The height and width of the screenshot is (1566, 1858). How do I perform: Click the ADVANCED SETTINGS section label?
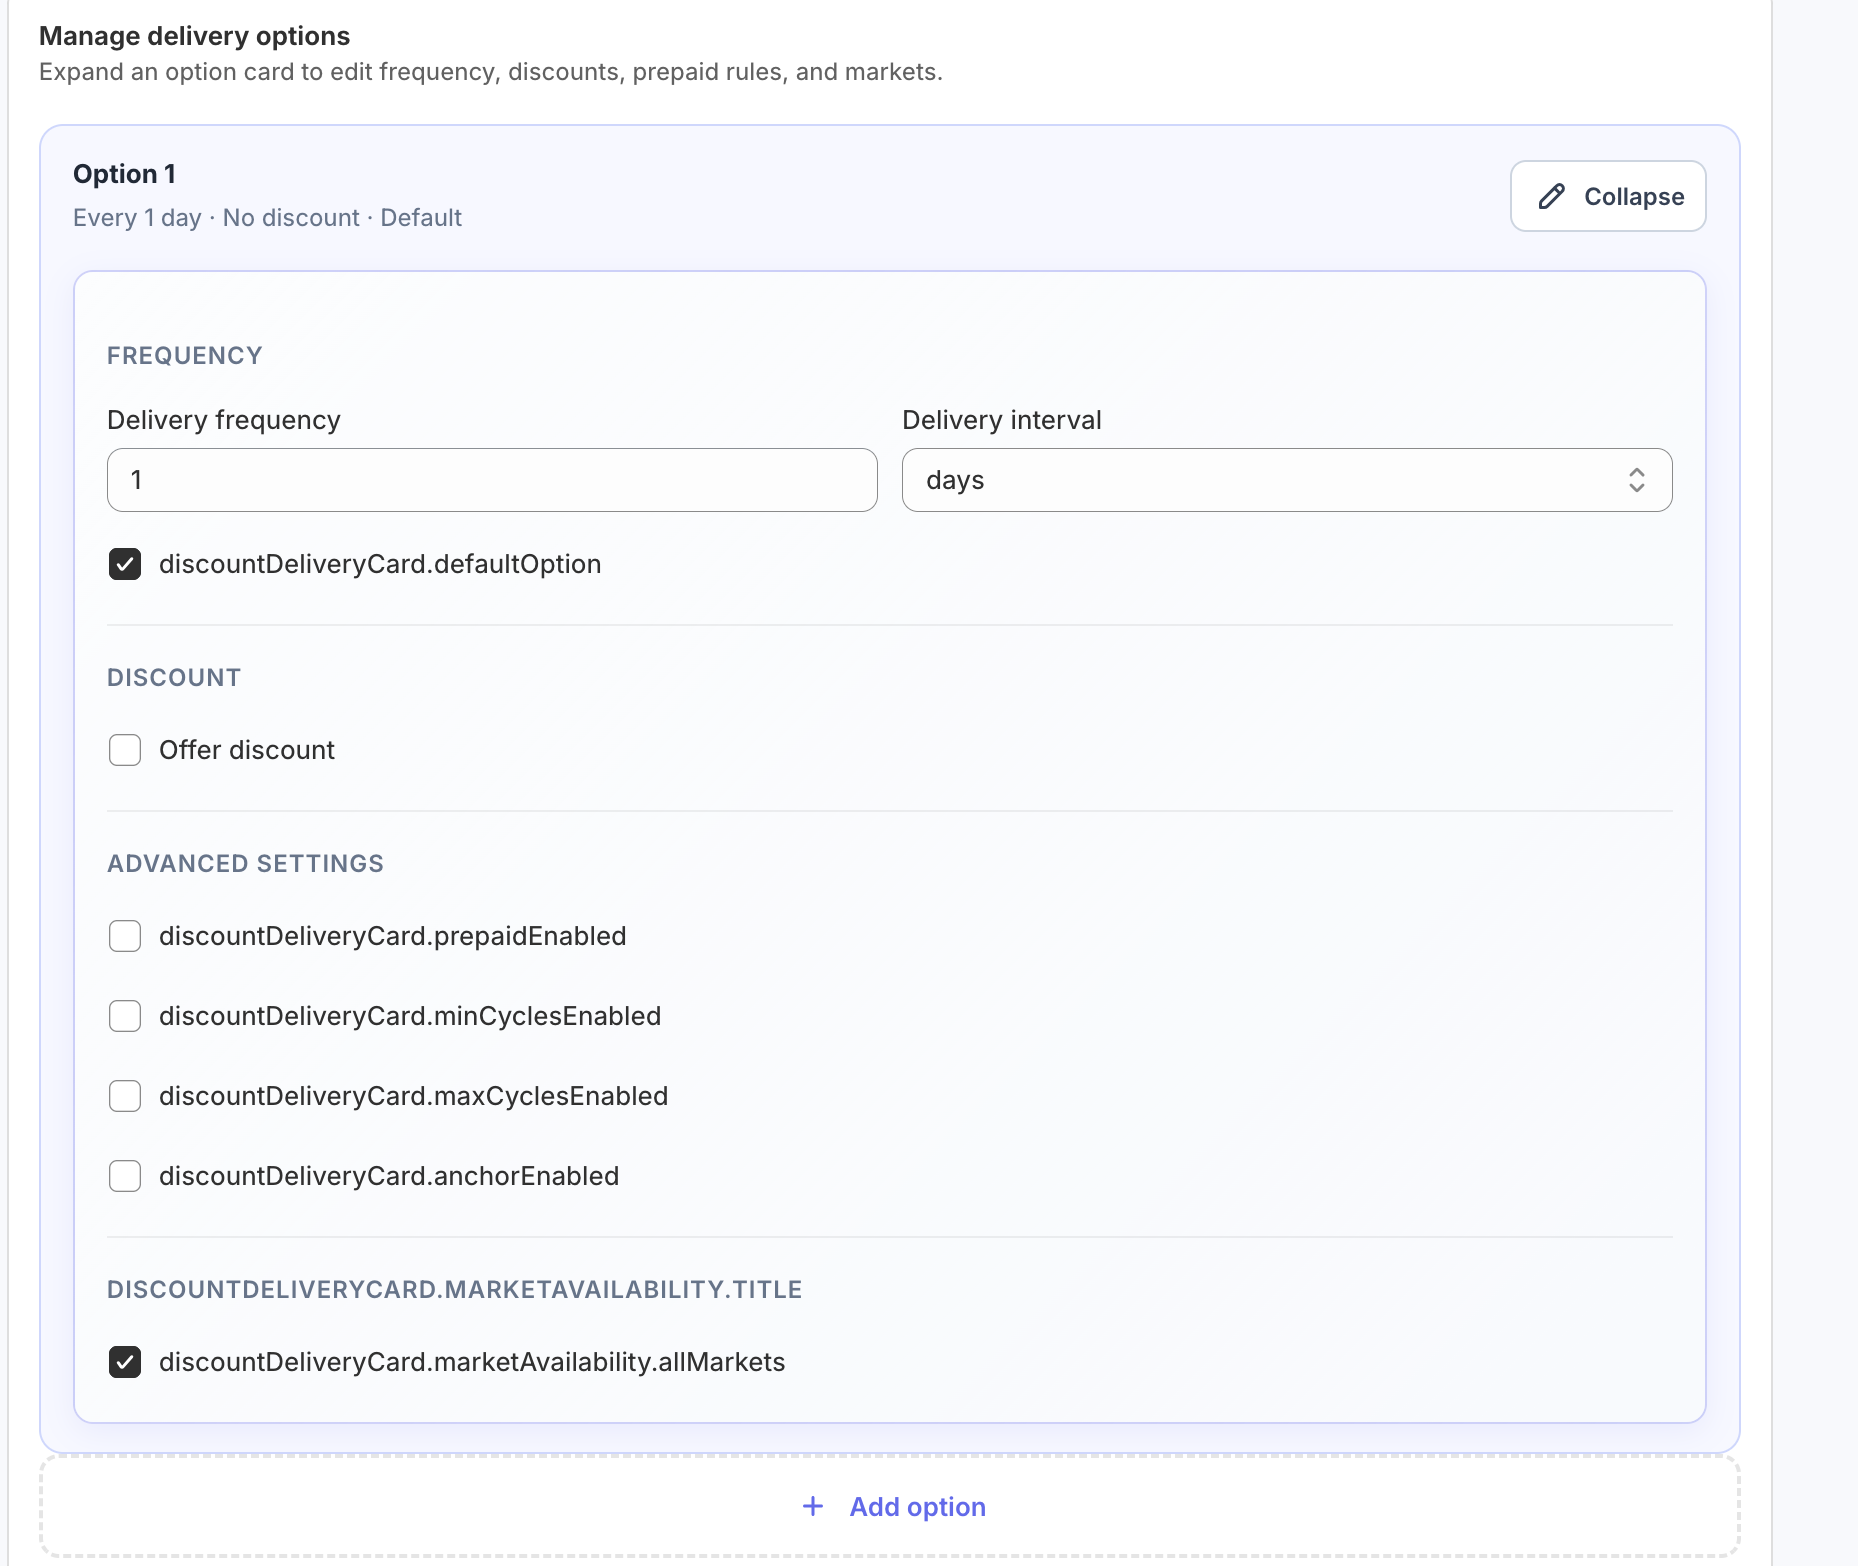pyautogui.click(x=245, y=864)
